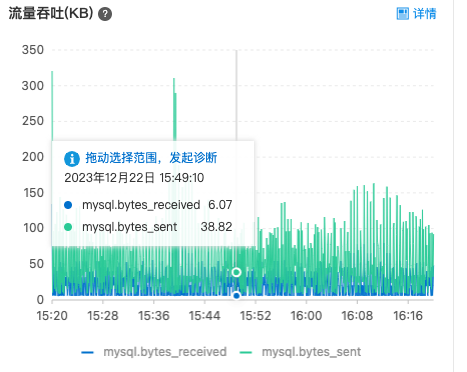
Task: Click the 15:36 x-axis label
Action: tap(154, 315)
